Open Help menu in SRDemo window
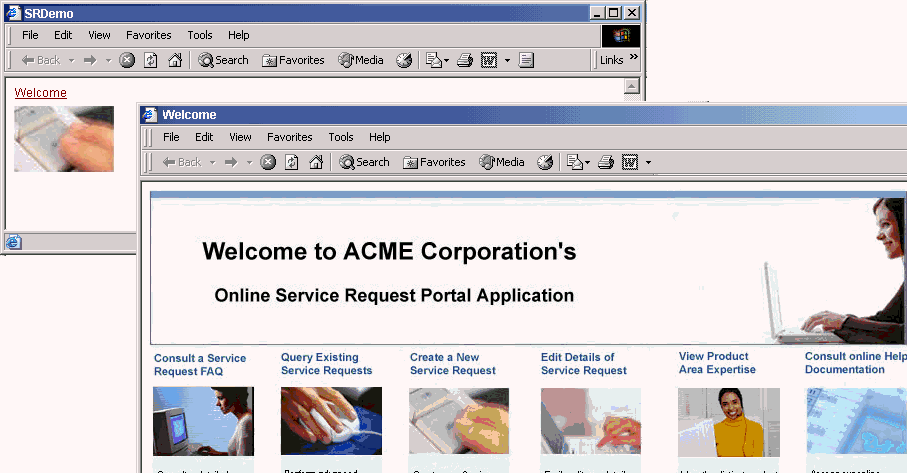This screenshot has width=907, height=473. click(x=238, y=35)
